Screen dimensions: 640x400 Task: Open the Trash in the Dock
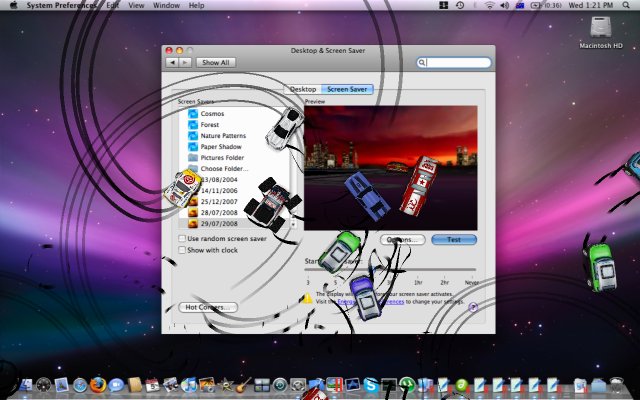[x=617, y=384]
